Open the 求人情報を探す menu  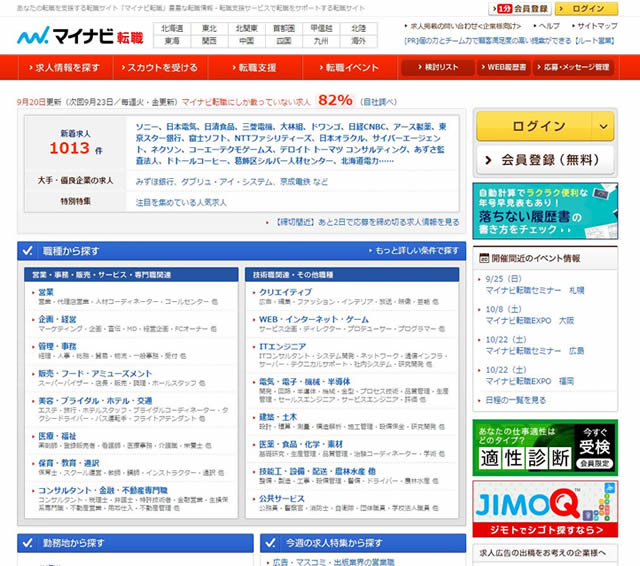[x=65, y=67]
